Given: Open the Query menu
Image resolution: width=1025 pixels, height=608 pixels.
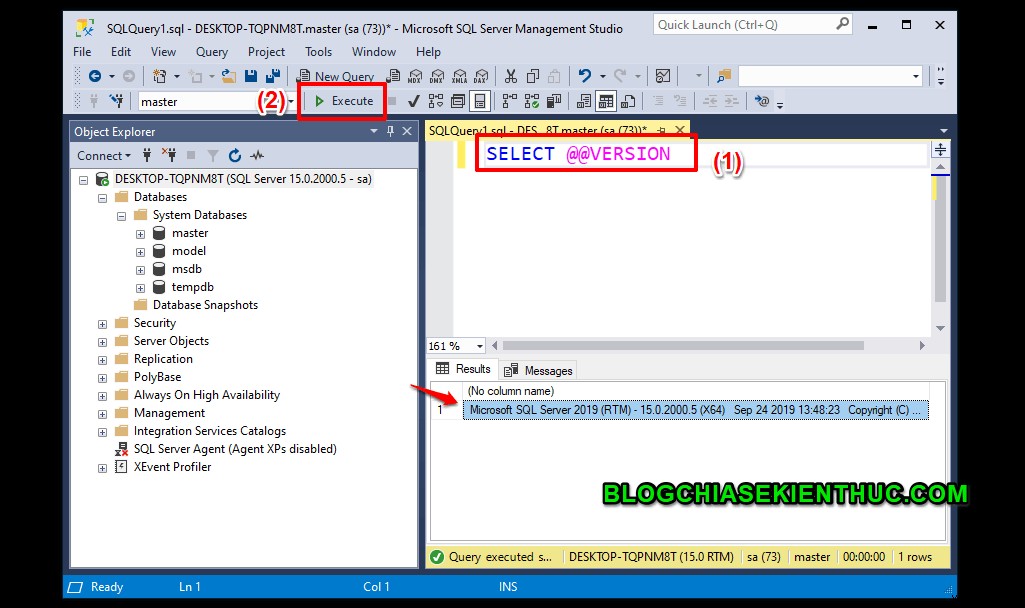Looking at the screenshot, I should (211, 51).
